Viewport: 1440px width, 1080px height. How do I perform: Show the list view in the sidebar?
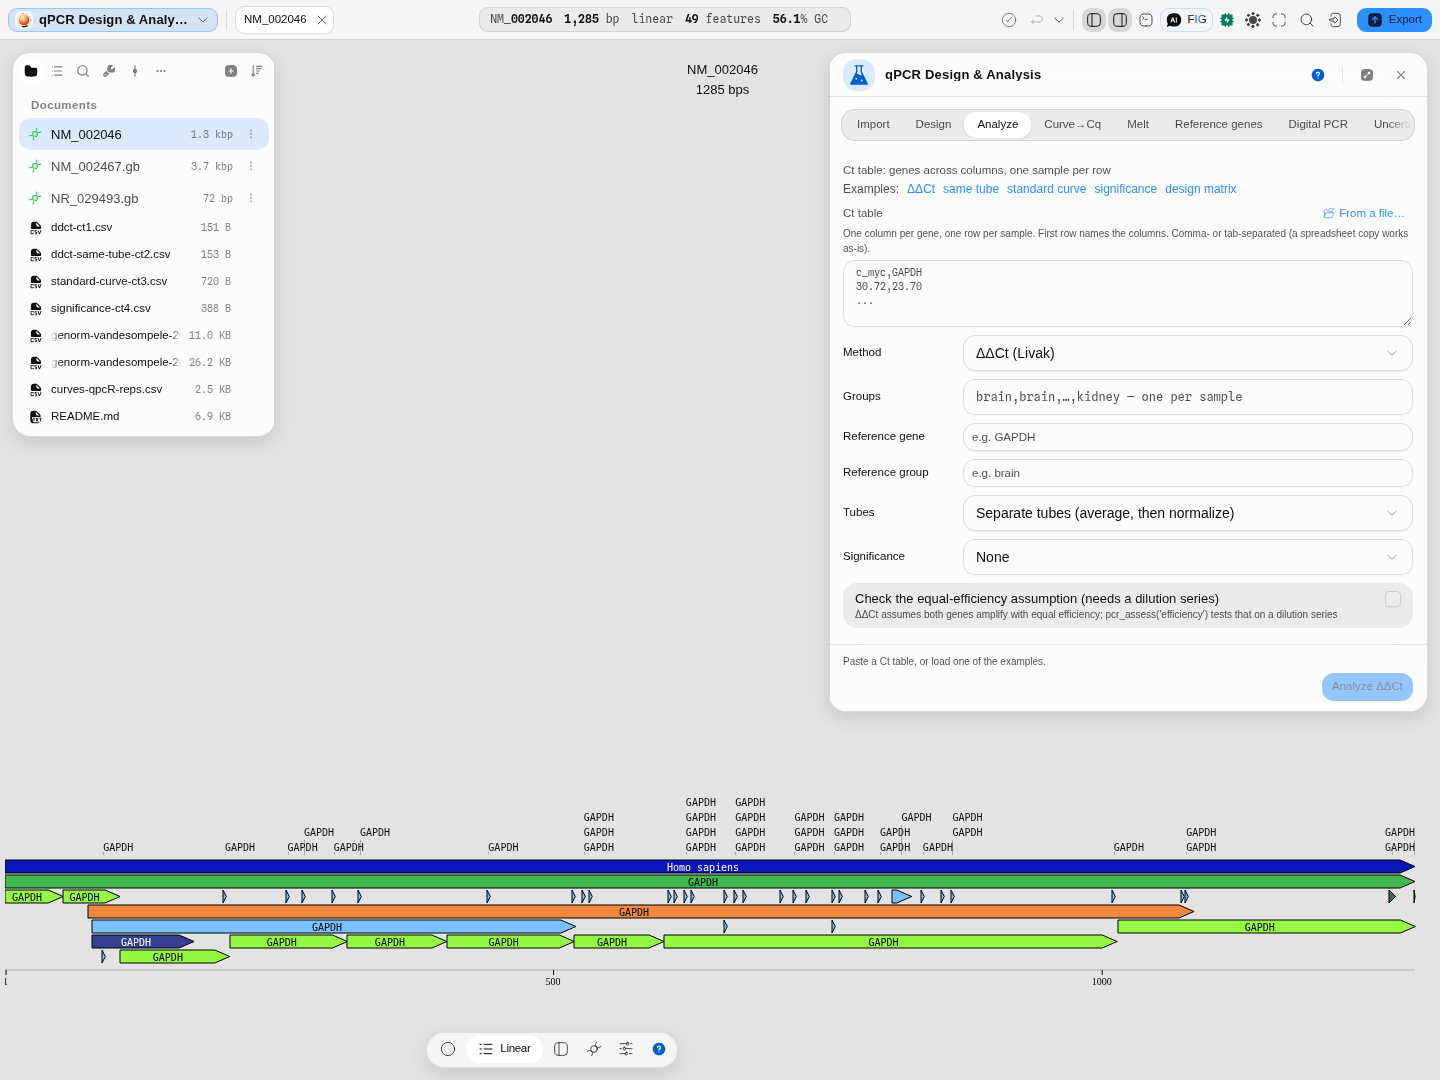pos(57,71)
